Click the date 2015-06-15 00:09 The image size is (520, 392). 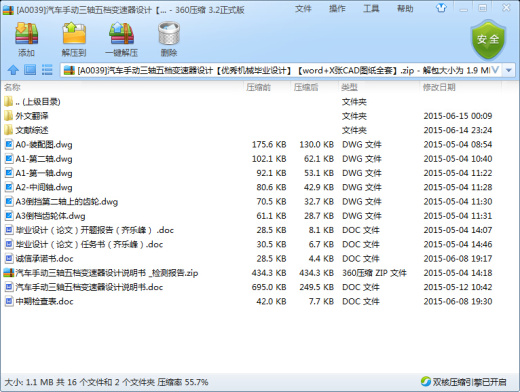(458, 116)
